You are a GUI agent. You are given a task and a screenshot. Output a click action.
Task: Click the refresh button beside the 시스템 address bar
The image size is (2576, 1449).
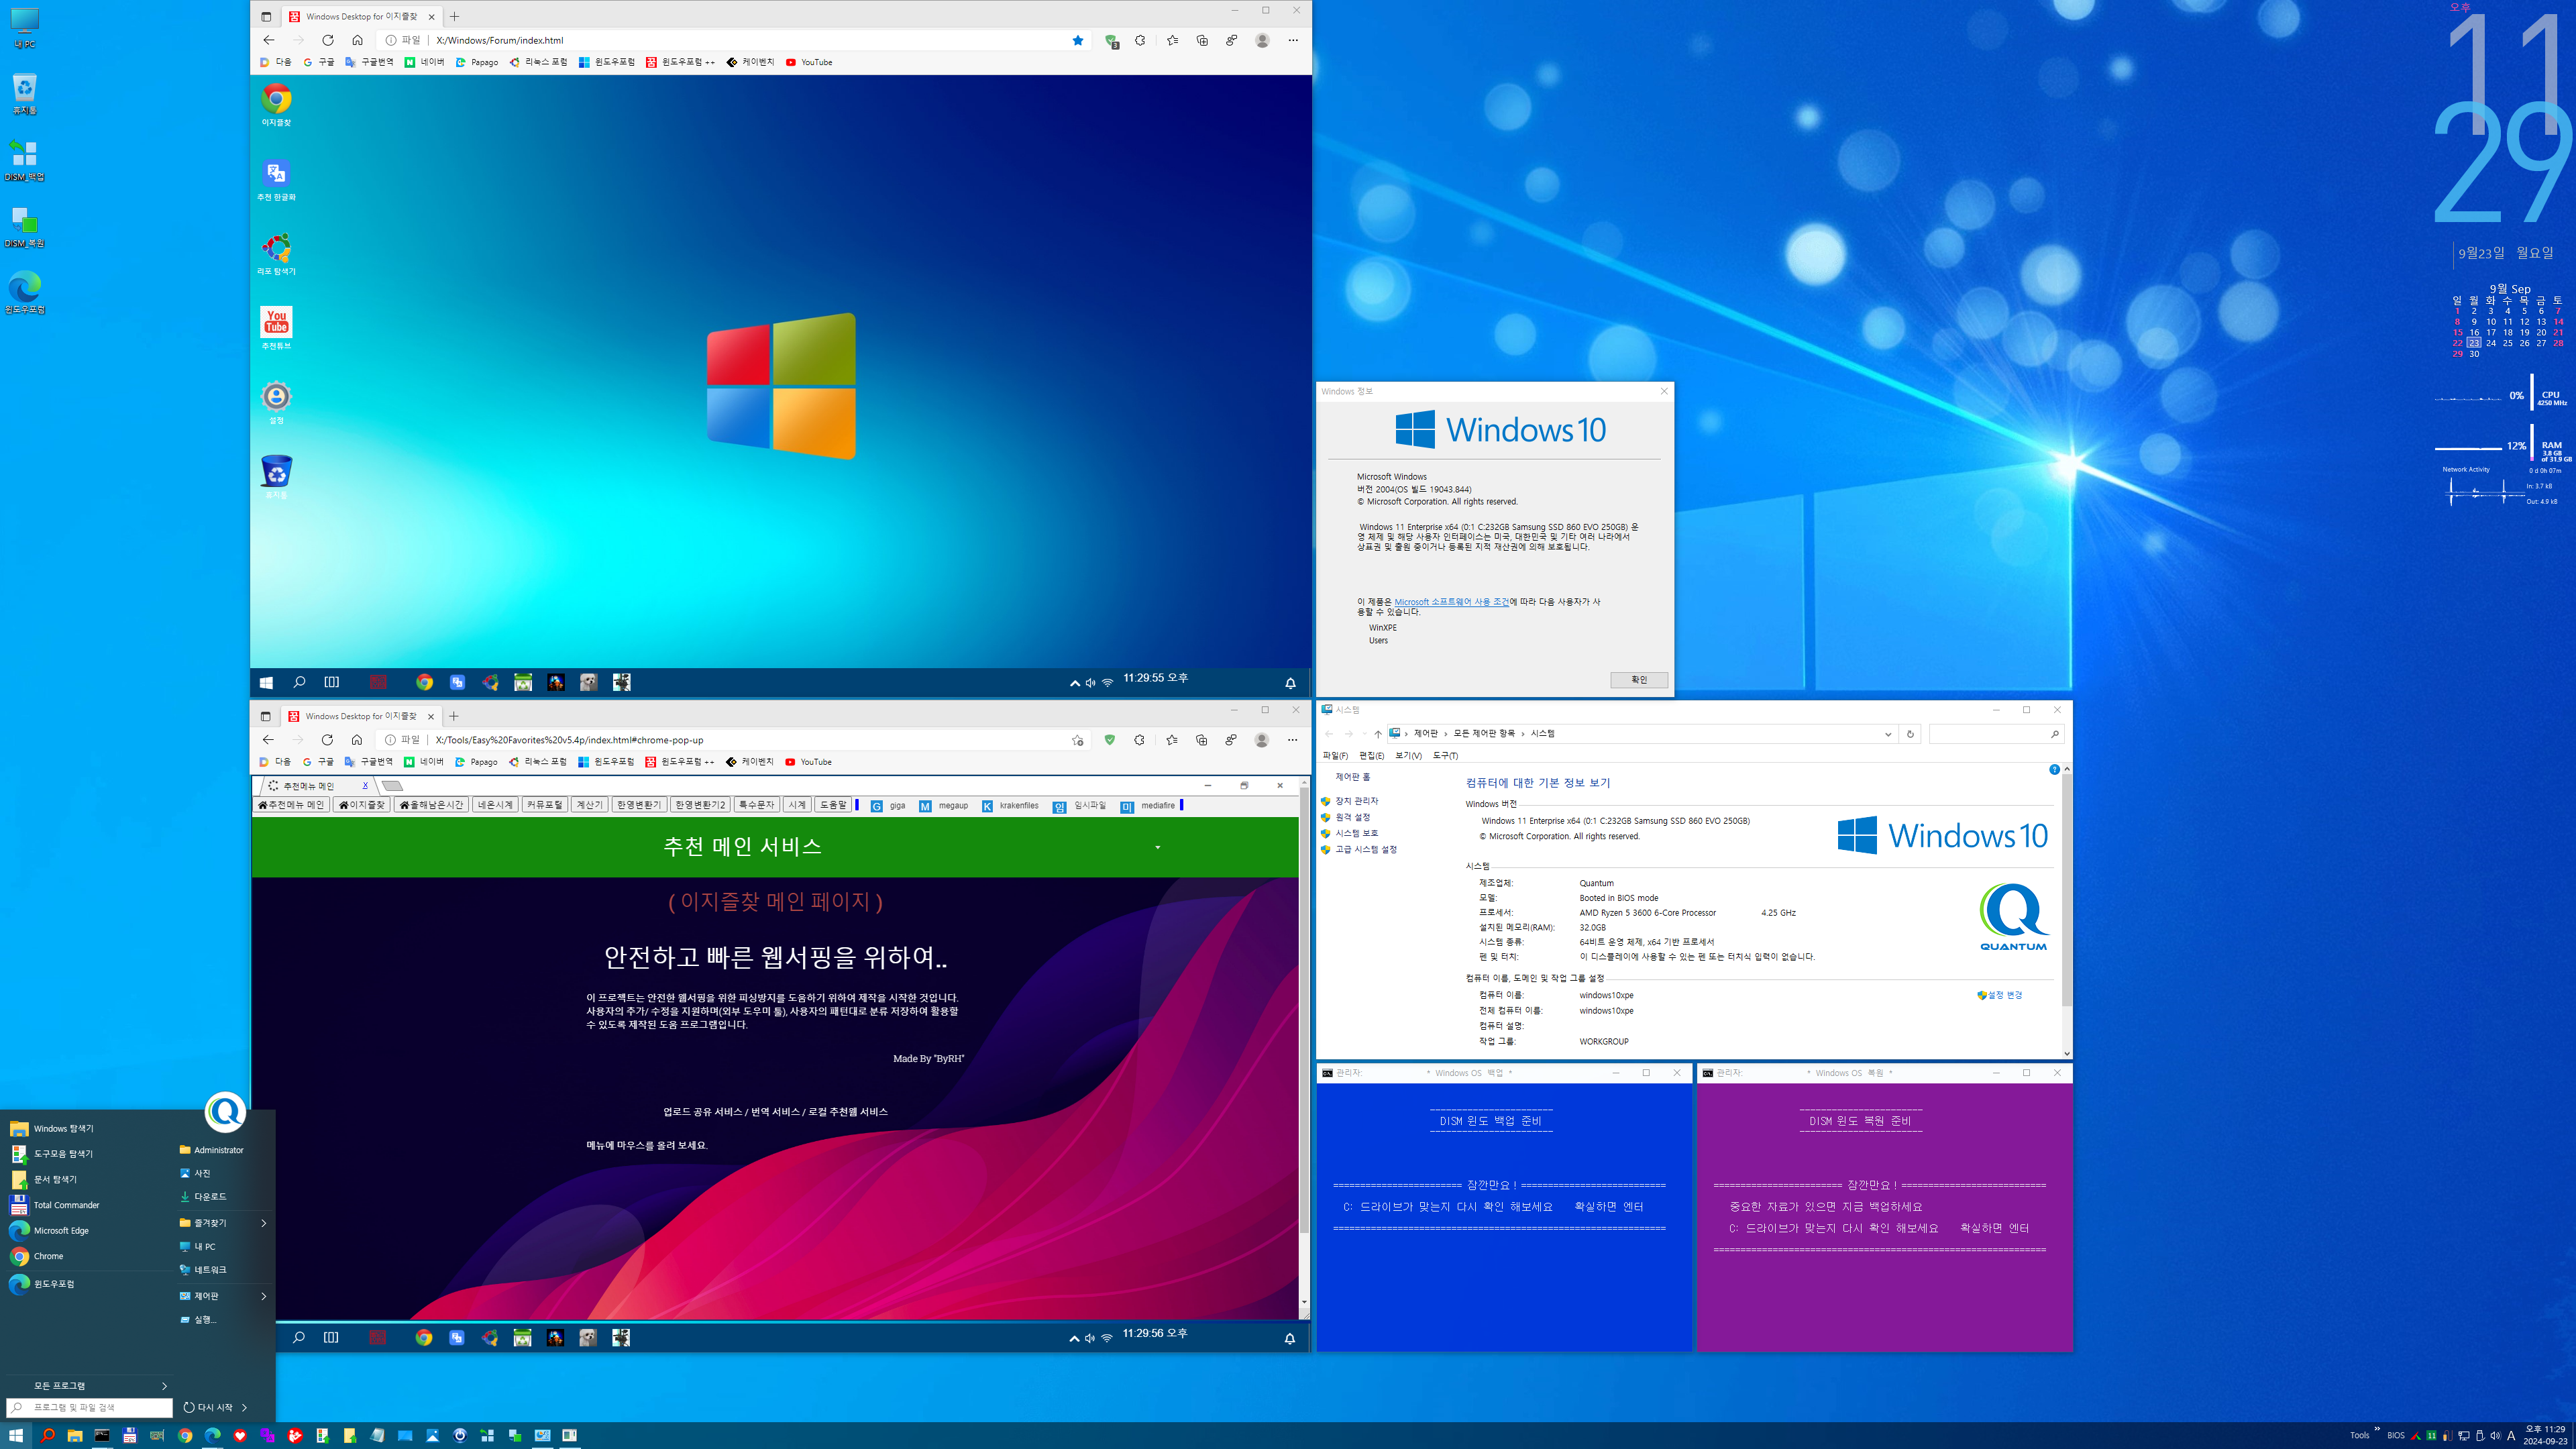pyautogui.click(x=1910, y=734)
